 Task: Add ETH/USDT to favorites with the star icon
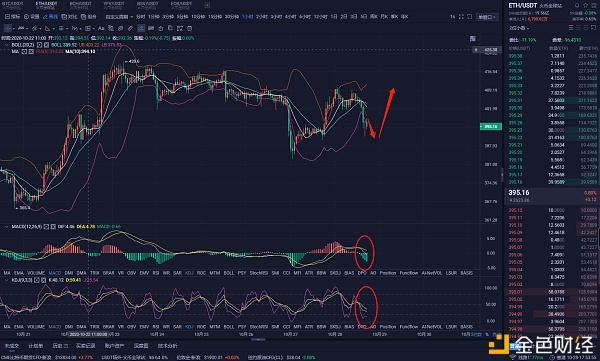(585, 5)
